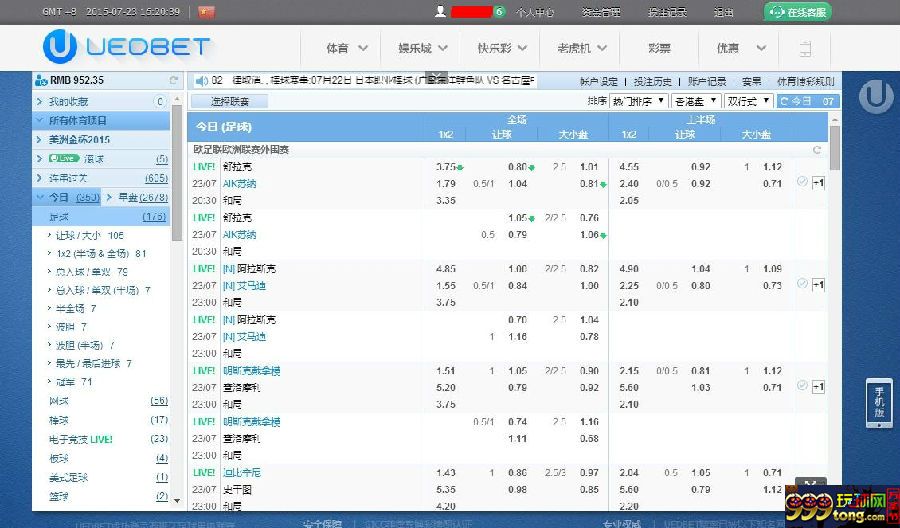900x528 pixels.
Task: Click the AIK team name in first match
Action: point(239,184)
